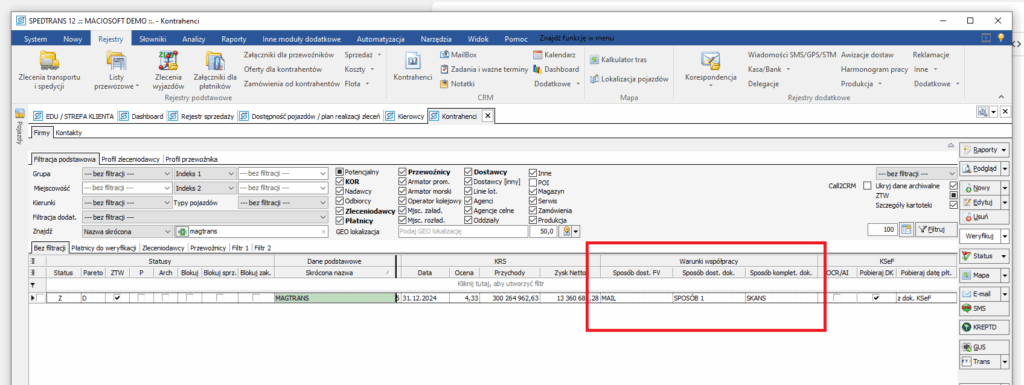The width and height of the screenshot is (1024, 385).
Task: Open the Kalendarz ribbon item
Action: [554, 55]
